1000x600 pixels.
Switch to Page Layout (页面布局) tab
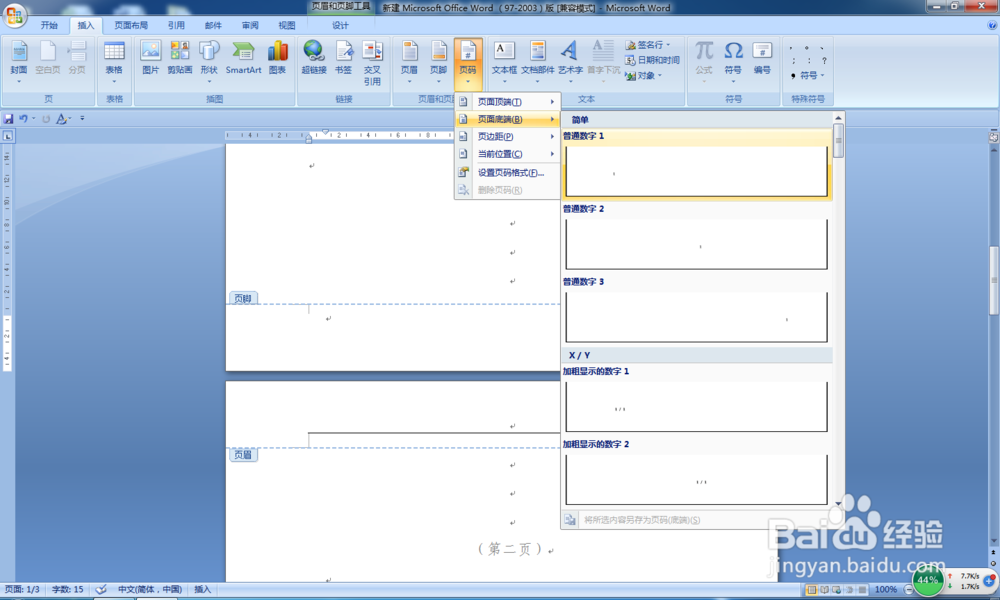[131, 26]
